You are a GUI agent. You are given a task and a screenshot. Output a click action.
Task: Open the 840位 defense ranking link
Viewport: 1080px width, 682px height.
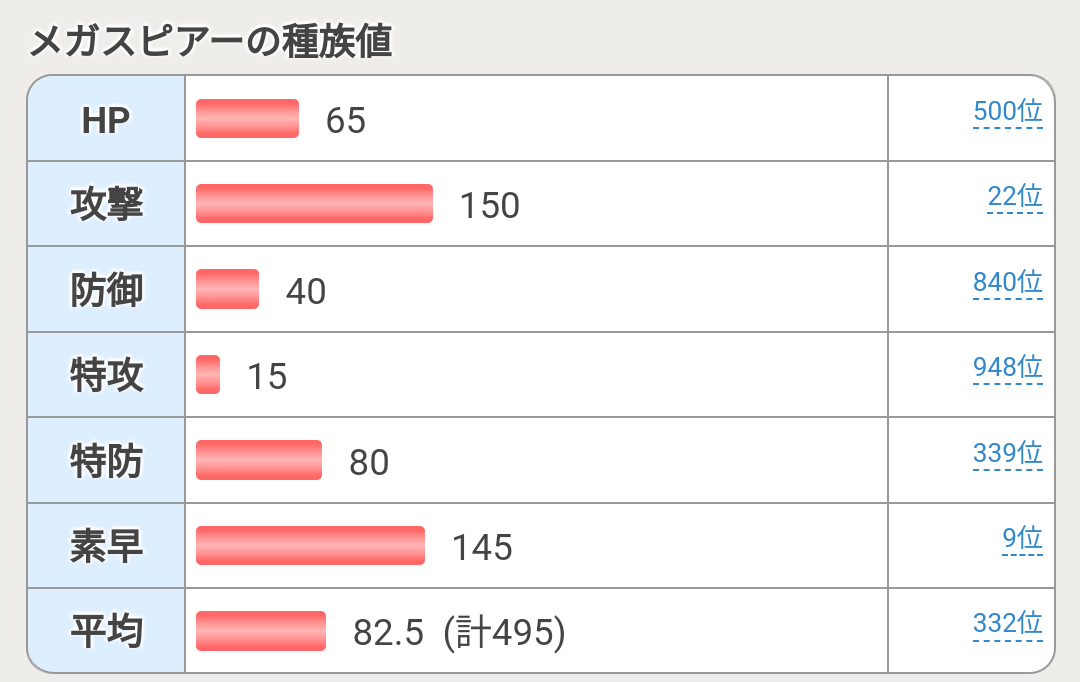point(1008,282)
